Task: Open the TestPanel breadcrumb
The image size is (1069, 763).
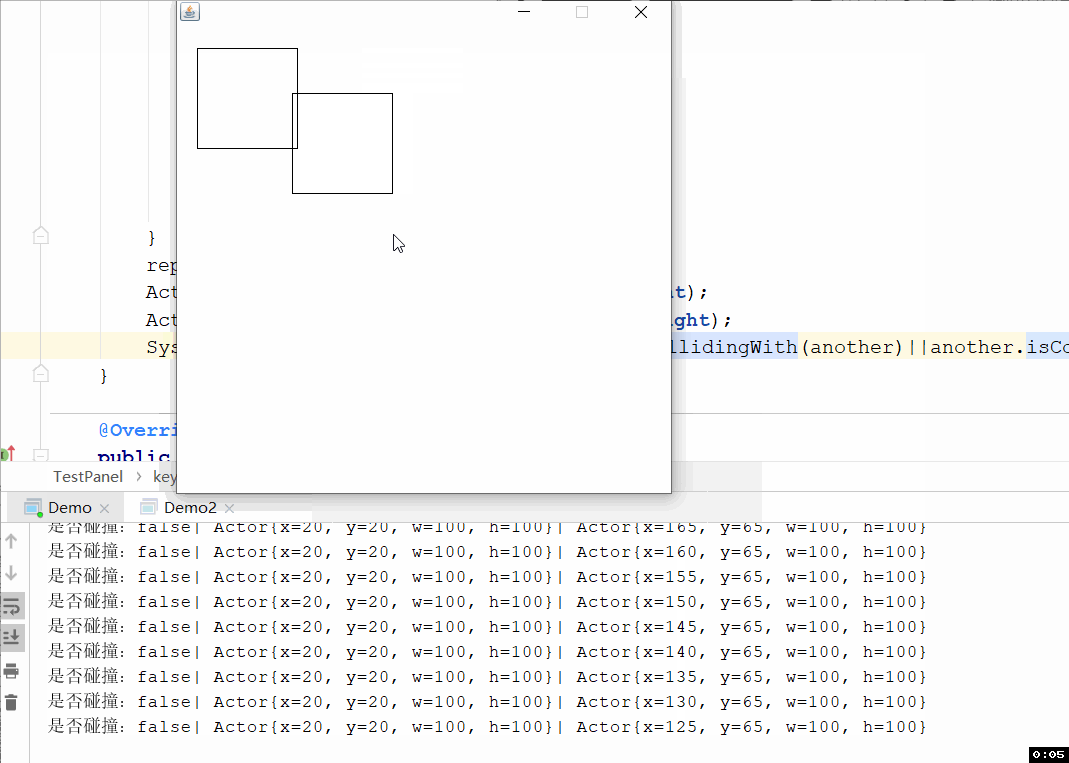Action: 88,477
